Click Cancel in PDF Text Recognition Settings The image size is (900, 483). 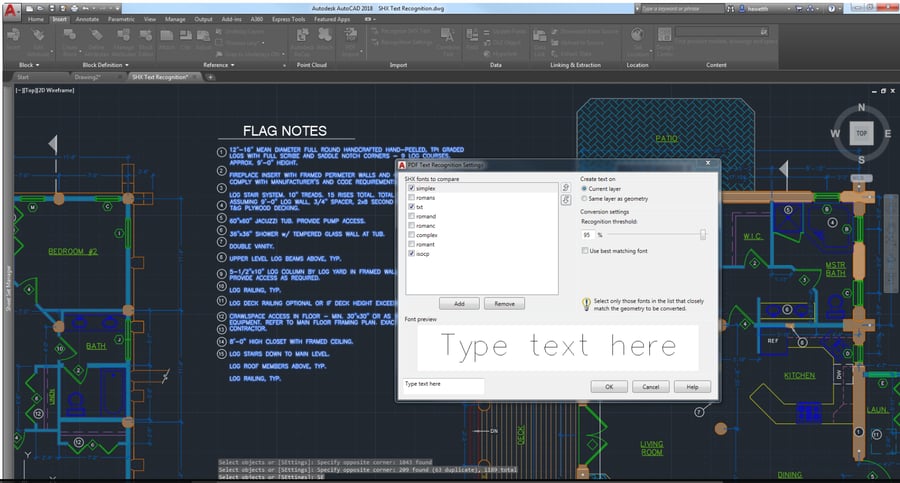(650, 387)
